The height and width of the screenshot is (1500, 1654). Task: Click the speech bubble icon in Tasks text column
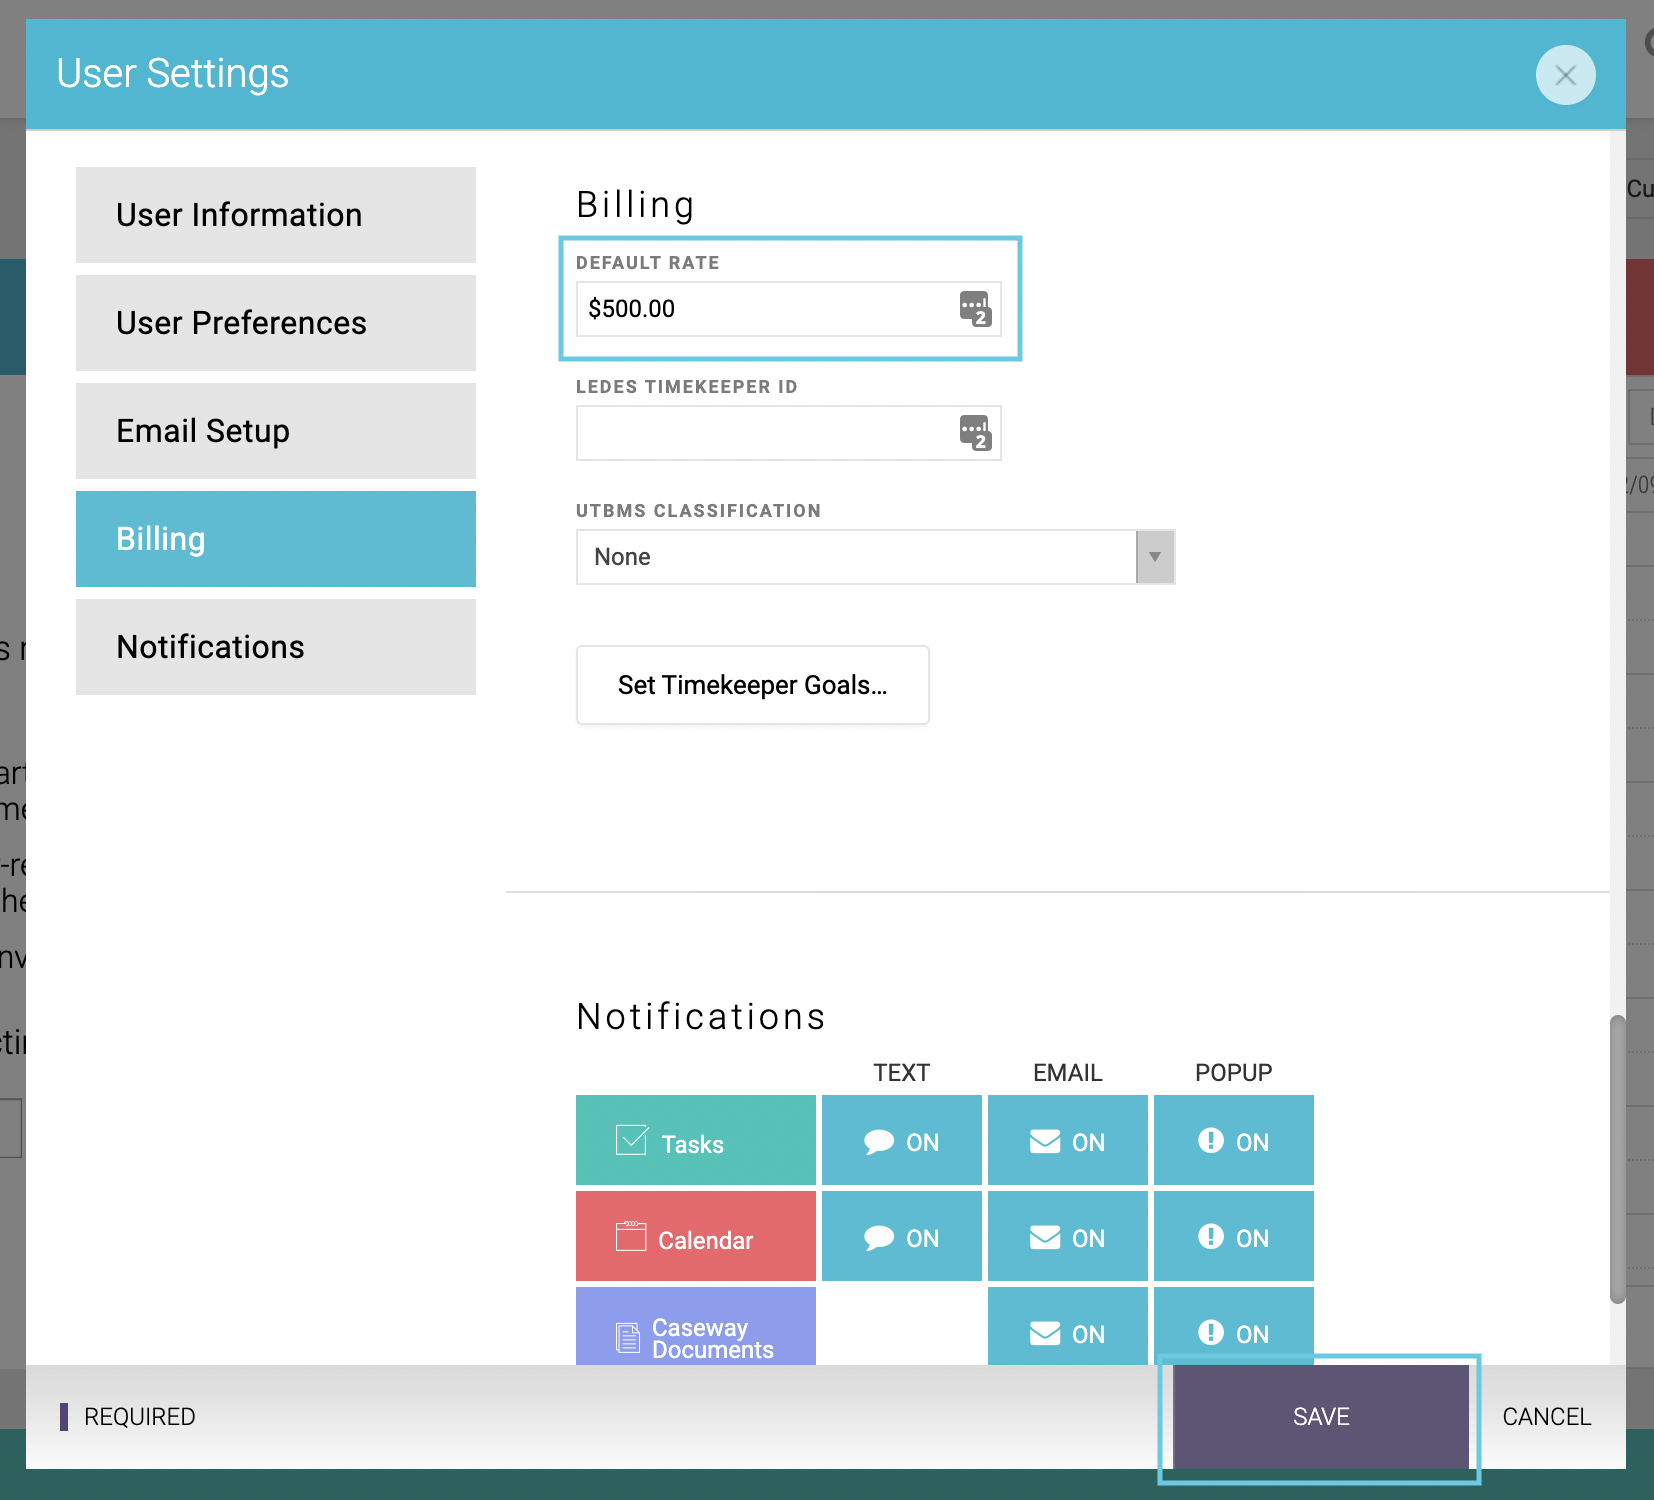[880, 1140]
